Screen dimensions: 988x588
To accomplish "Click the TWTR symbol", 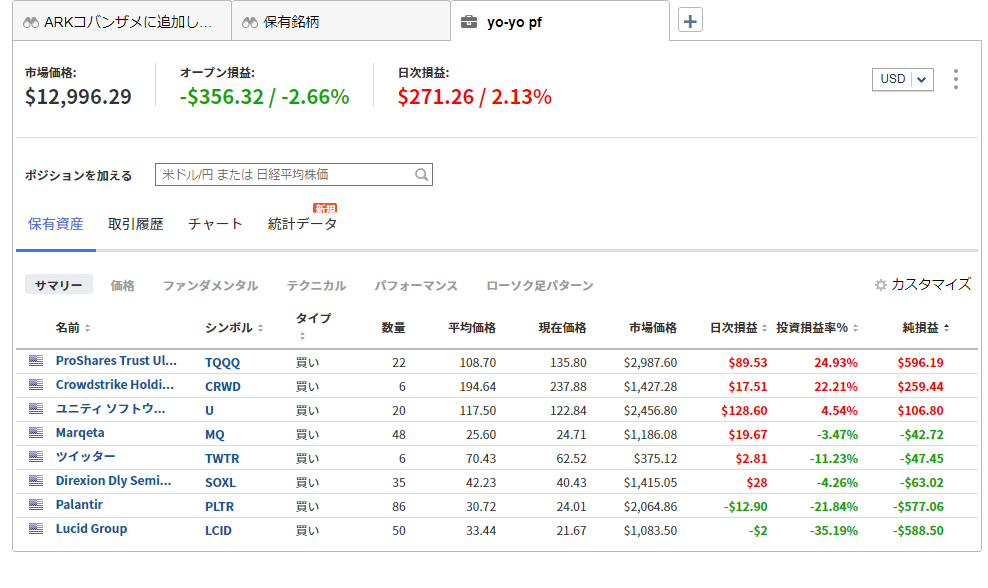I will click(x=222, y=458).
